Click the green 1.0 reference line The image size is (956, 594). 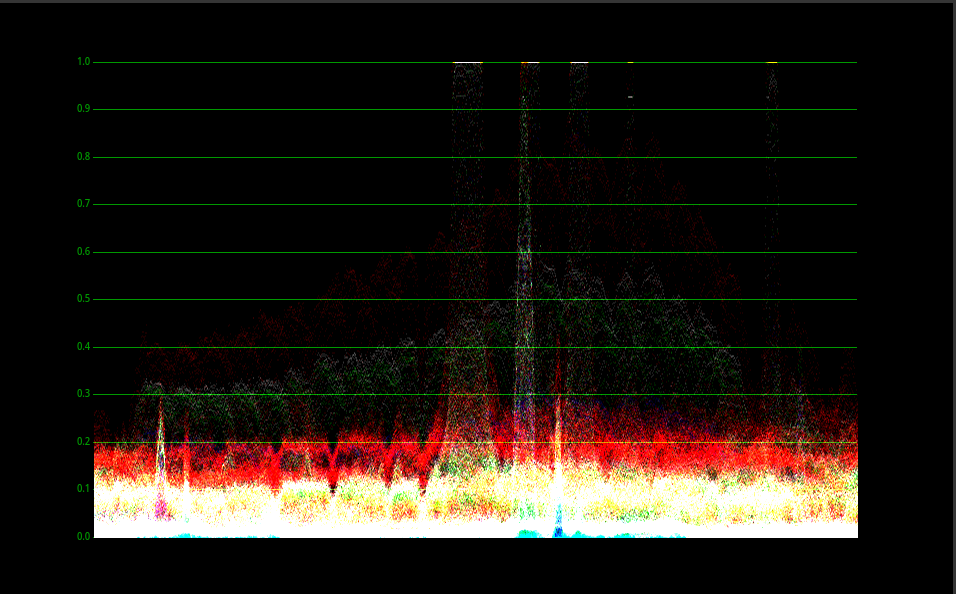[x=300, y=62]
